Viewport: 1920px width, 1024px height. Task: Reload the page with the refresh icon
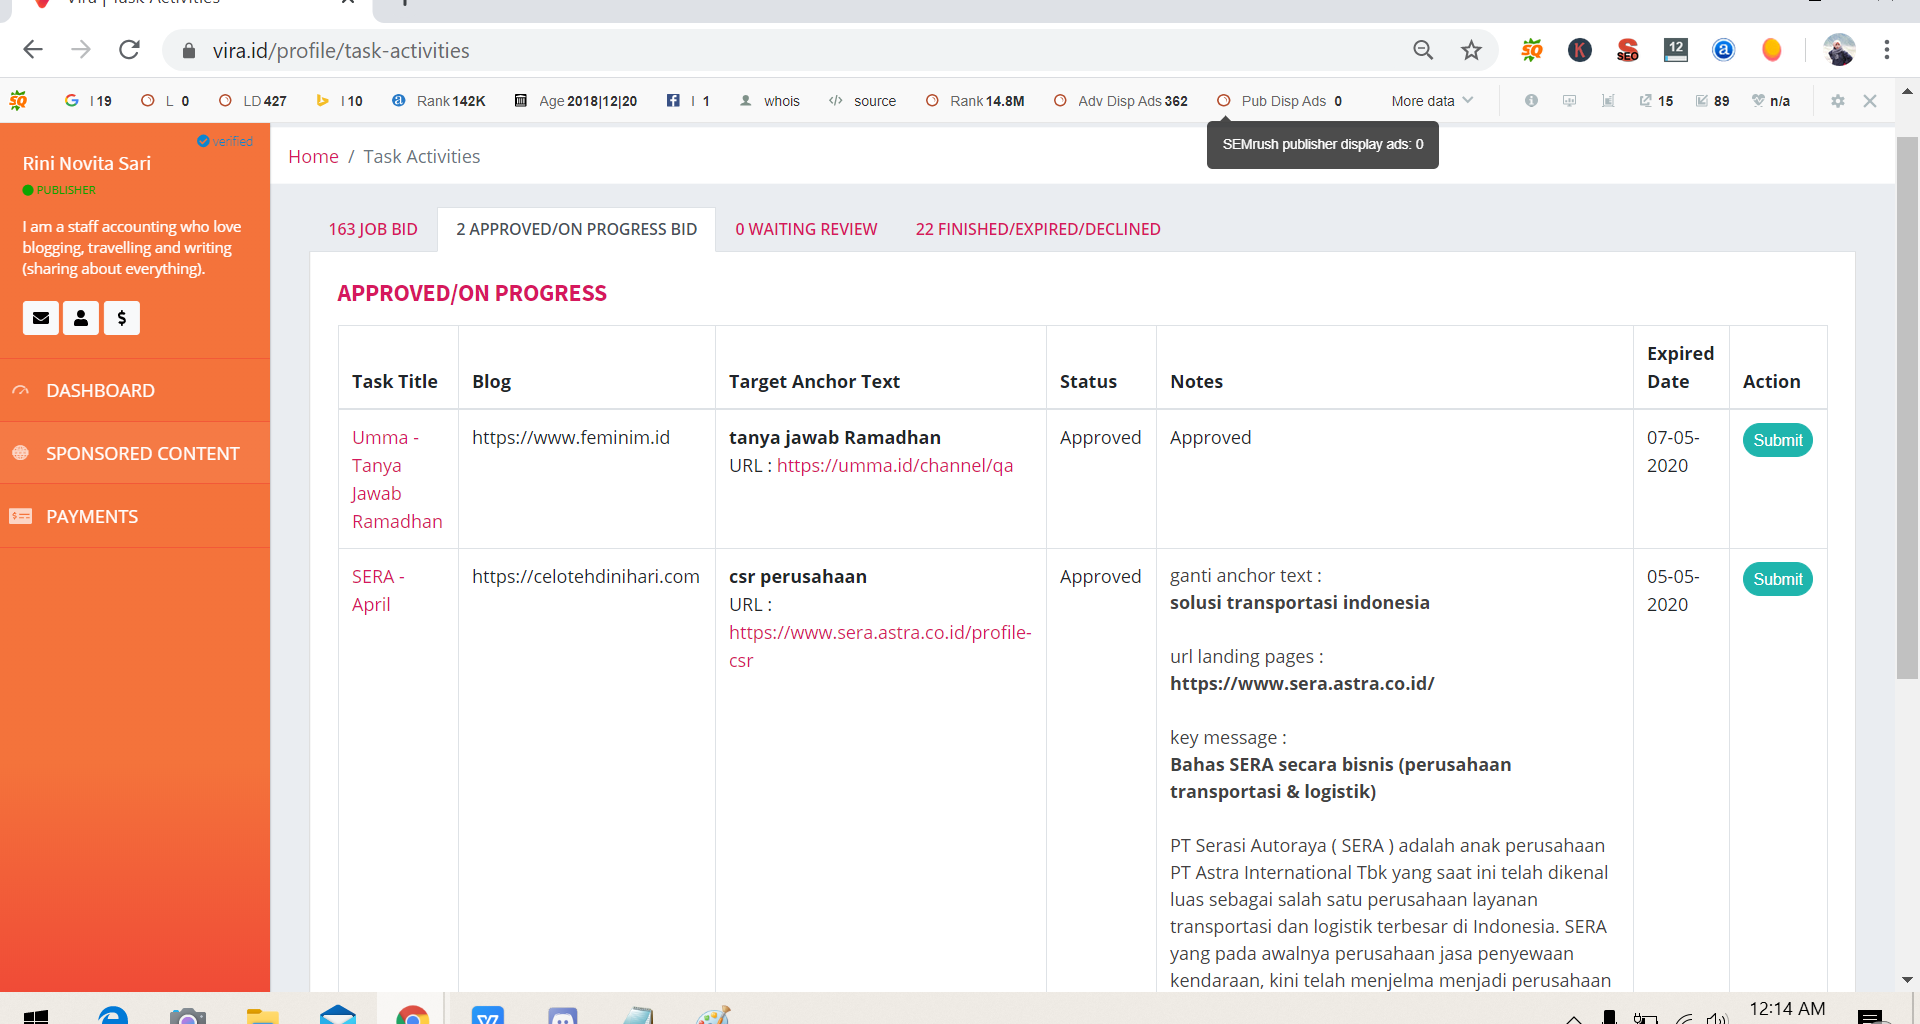click(129, 50)
